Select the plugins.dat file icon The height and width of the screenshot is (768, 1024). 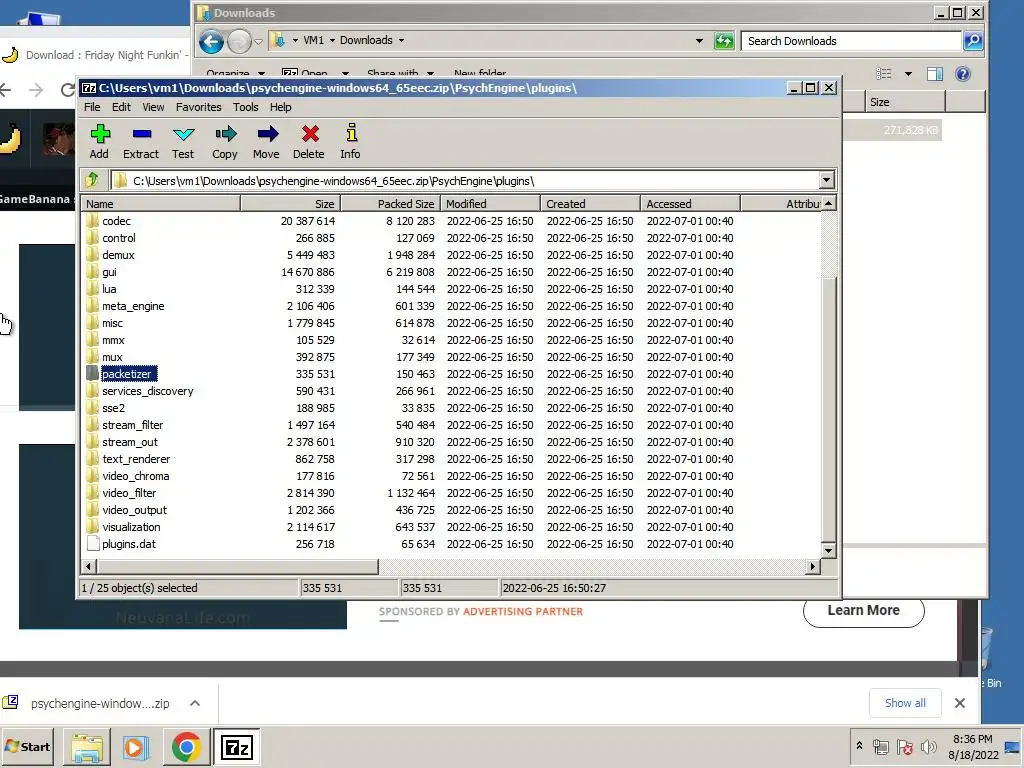pyautogui.click(x=93, y=543)
